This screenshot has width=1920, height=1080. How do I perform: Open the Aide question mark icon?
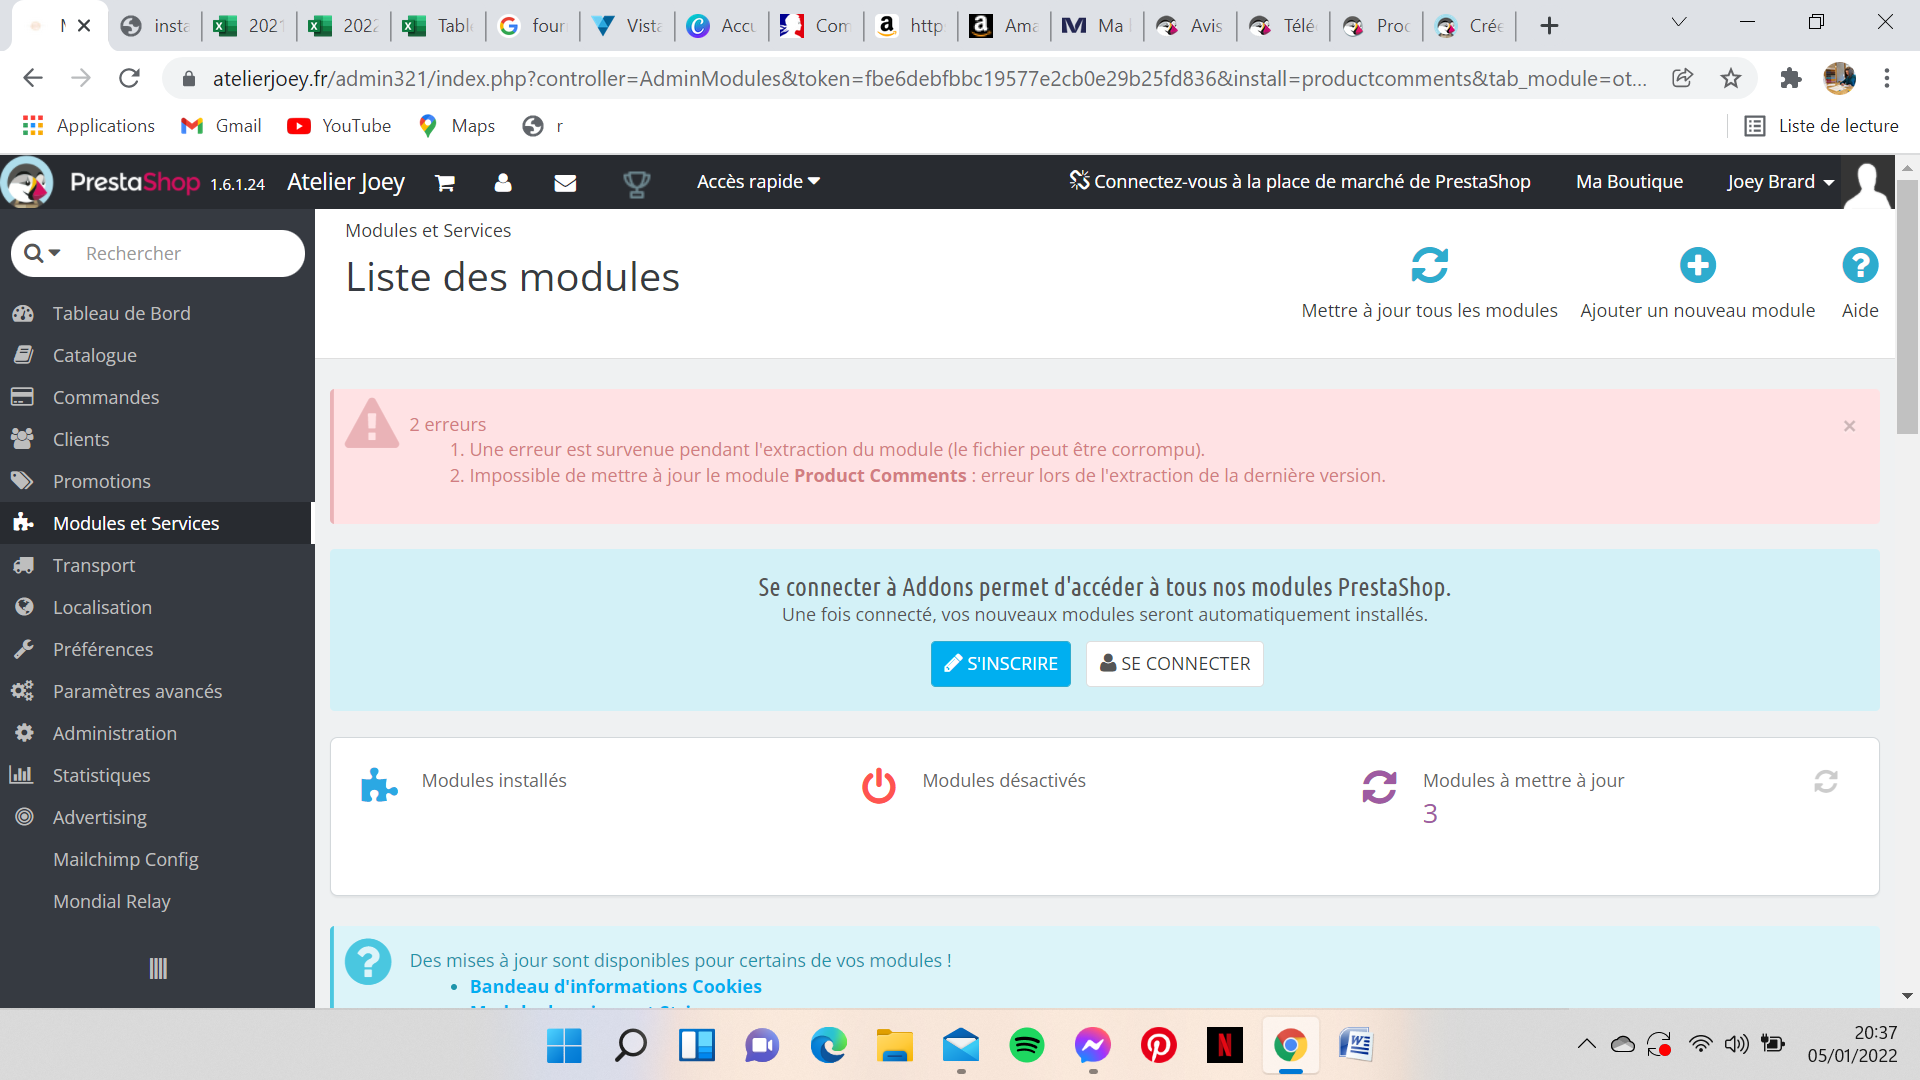pyautogui.click(x=1860, y=265)
